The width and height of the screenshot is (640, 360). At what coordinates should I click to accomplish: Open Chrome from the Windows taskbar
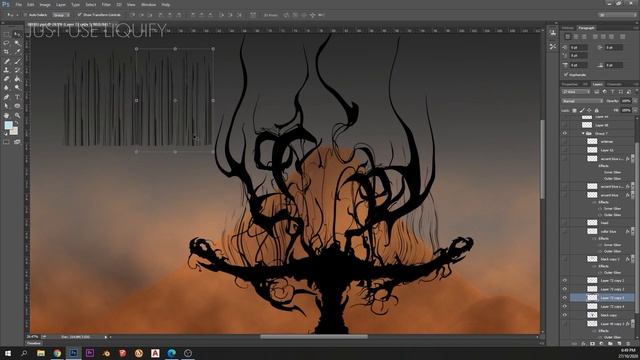[x=57, y=353]
